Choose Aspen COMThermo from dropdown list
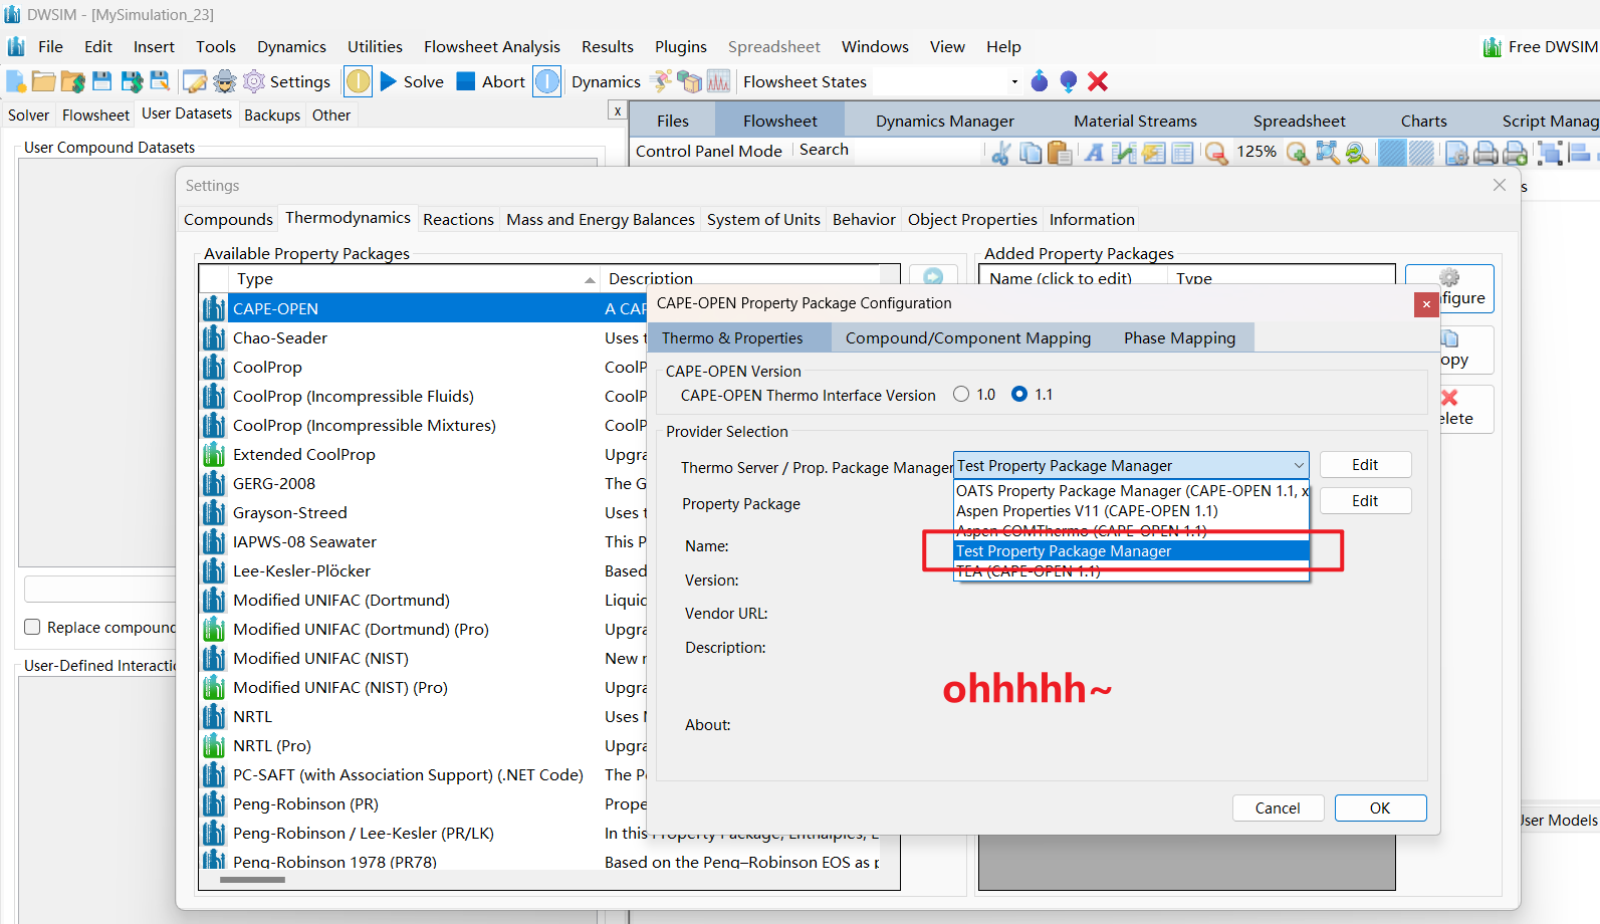Image resolution: width=1600 pixels, height=924 pixels. point(1132,530)
